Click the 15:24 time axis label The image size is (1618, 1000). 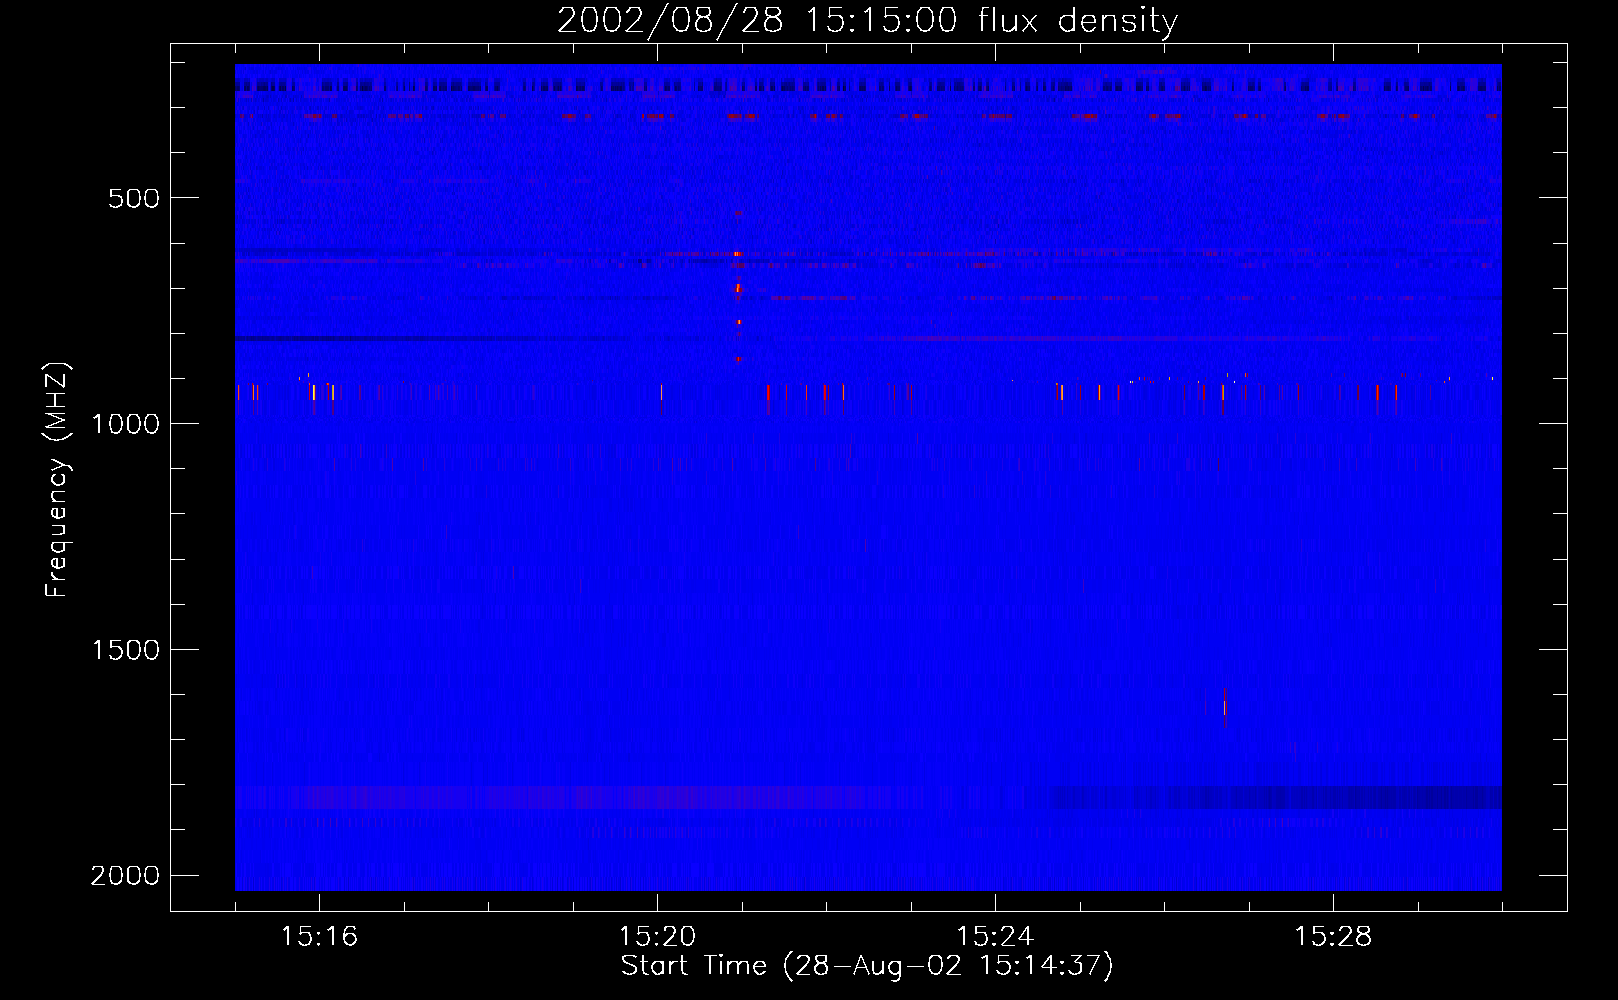(x=995, y=937)
